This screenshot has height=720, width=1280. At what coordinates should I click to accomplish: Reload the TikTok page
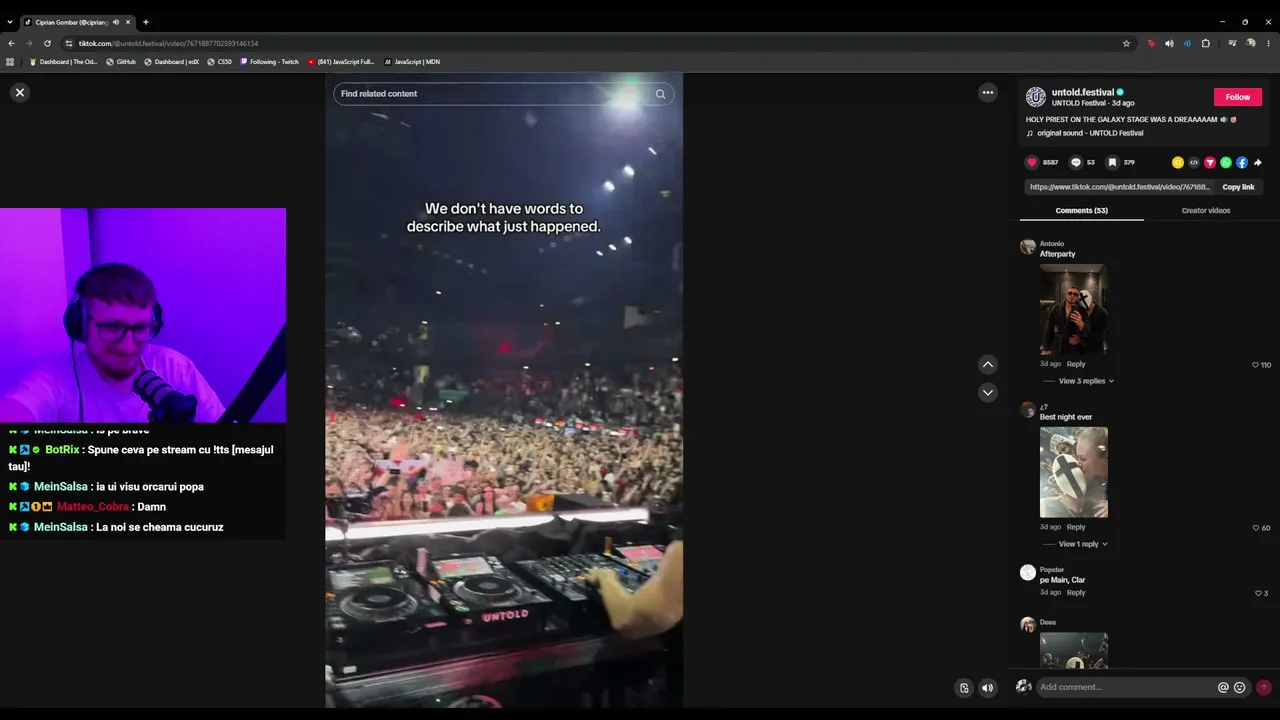[x=47, y=43]
